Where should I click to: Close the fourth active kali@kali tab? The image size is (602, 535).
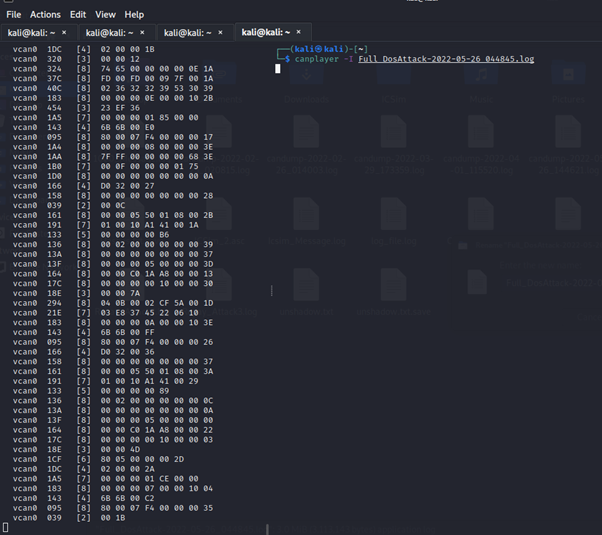click(x=299, y=32)
